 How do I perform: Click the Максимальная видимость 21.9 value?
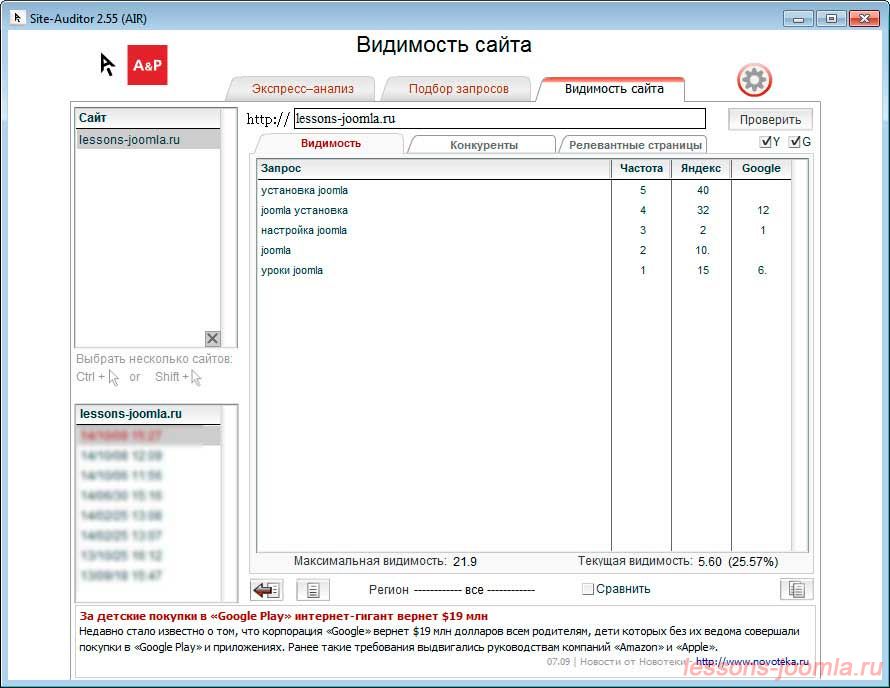coord(465,562)
